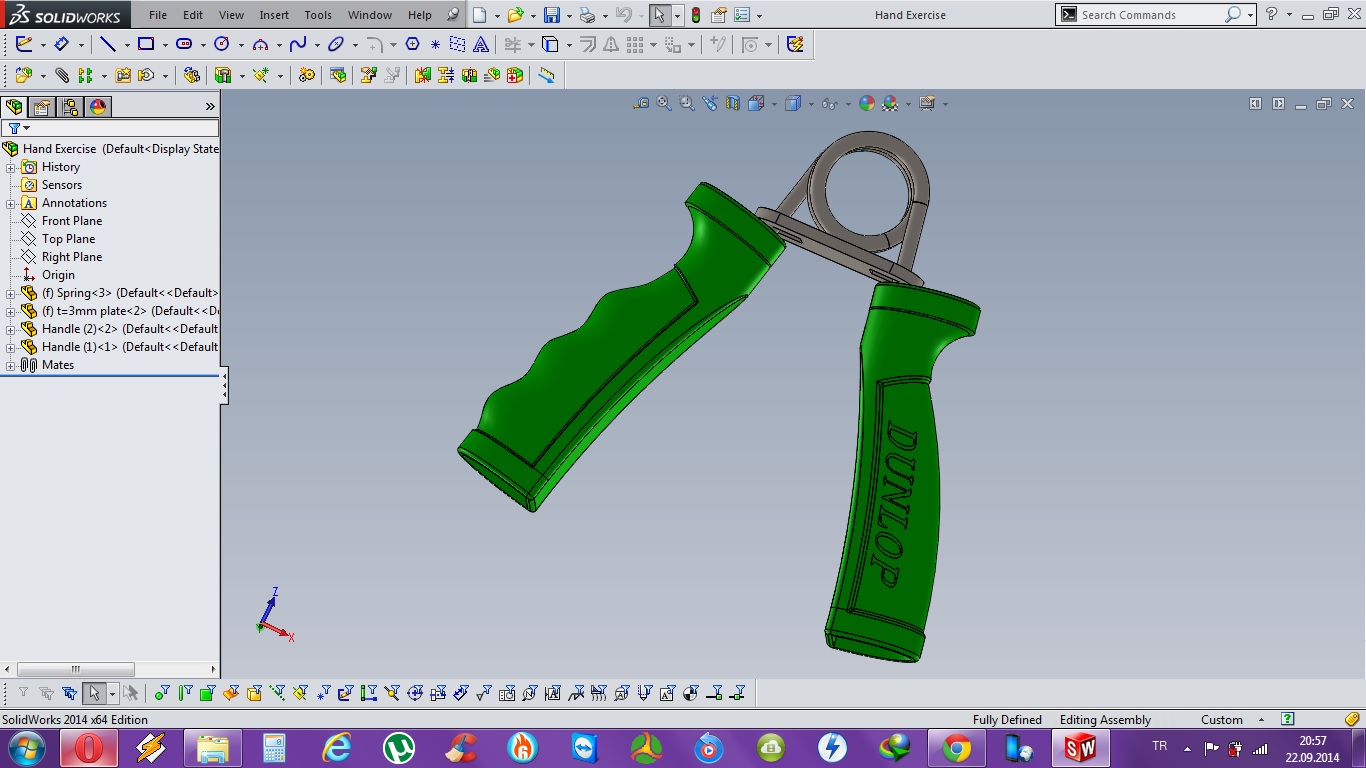The height and width of the screenshot is (768, 1366).
Task: Open the Line tool dropdown arrow
Action: [x=127, y=44]
